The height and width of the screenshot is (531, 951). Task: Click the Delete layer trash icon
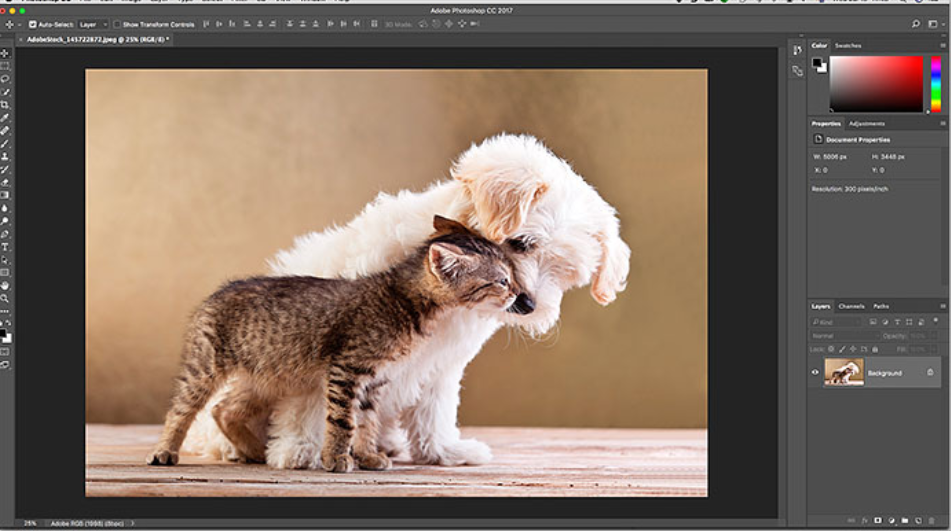932,521
